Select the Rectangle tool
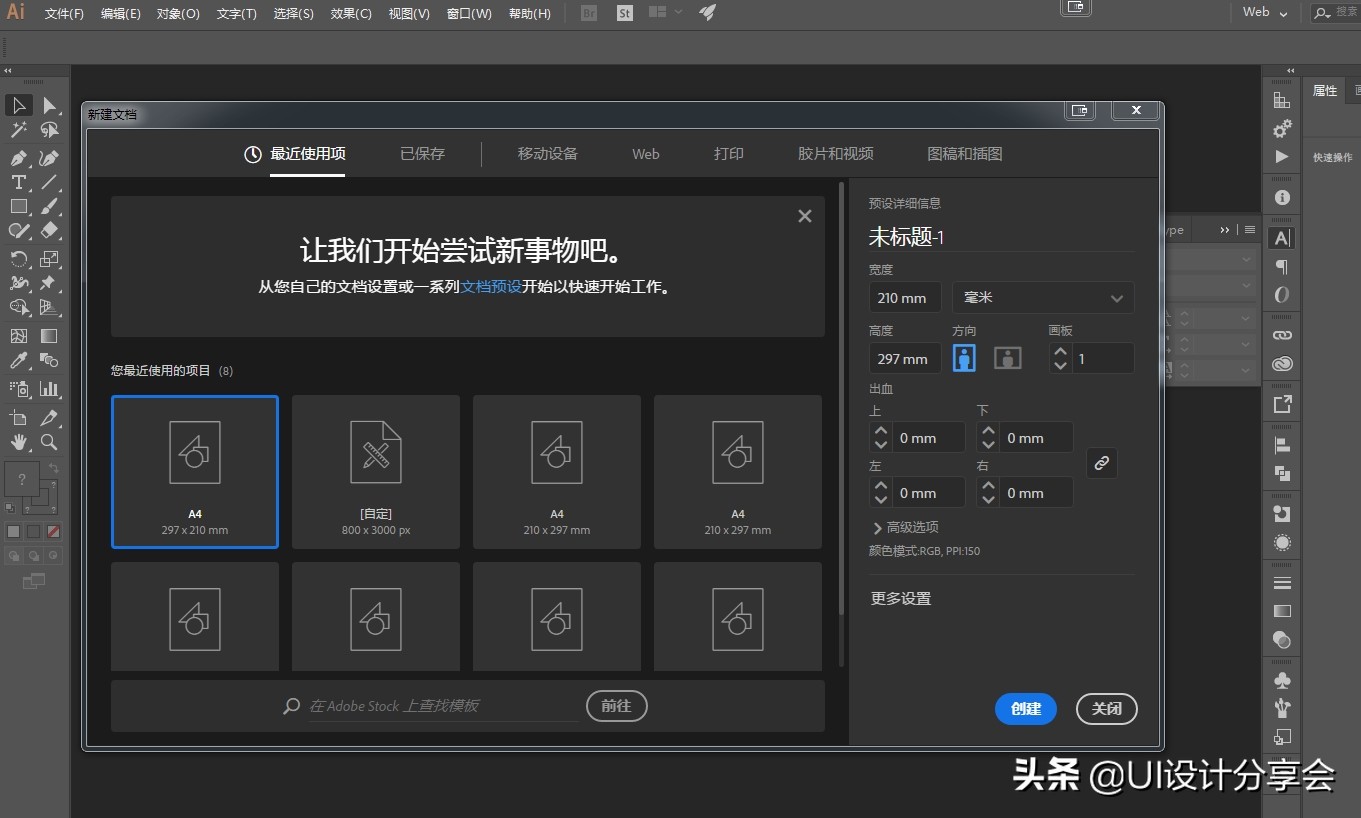The image size is (1361, 818). click(x=18, y=206)
